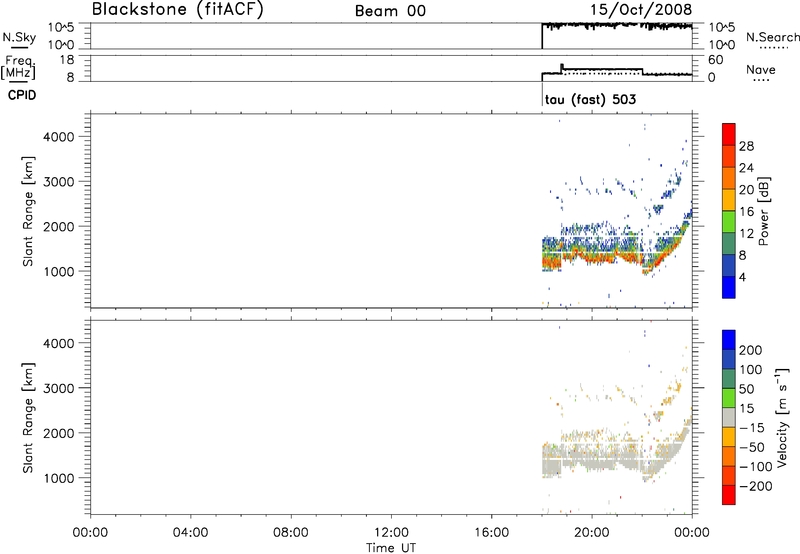This screenshot has width=800, height=554.
Task: Click the '60' right-axis label of Freq. panel
Action: pyautogui.click(x=715, y=60)
